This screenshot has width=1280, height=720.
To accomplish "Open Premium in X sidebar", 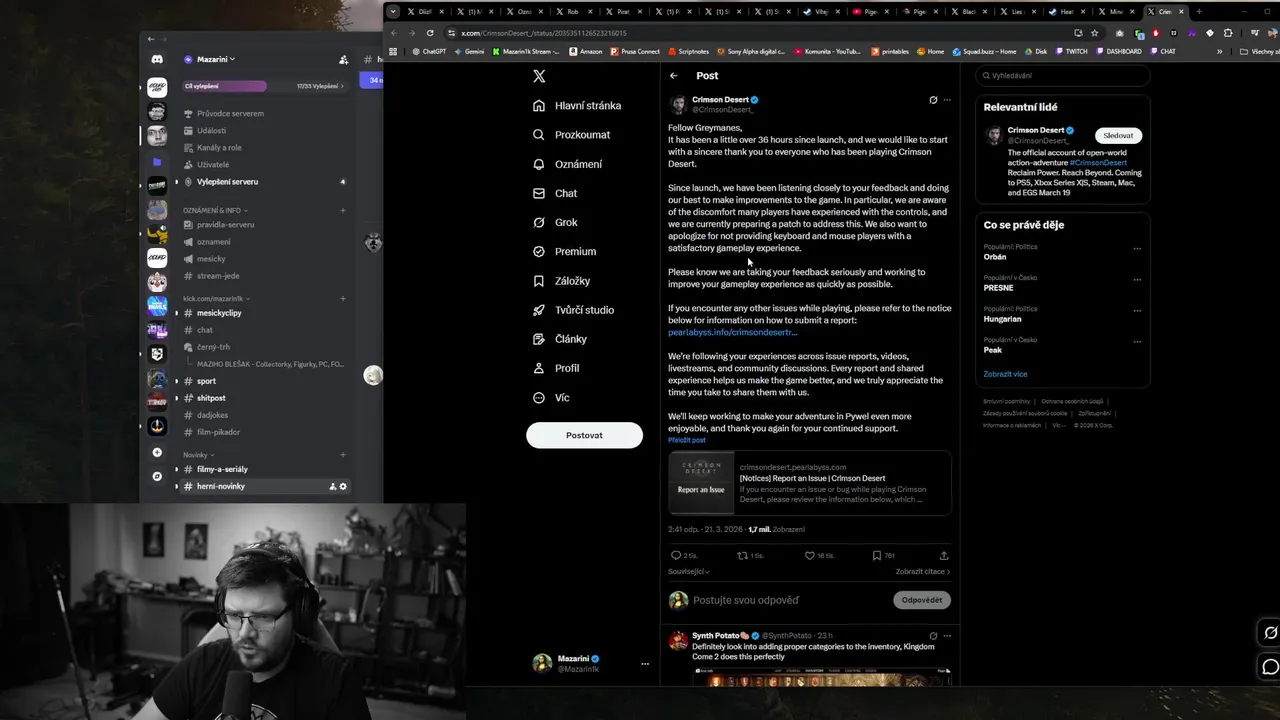I will tap(564, 252).
